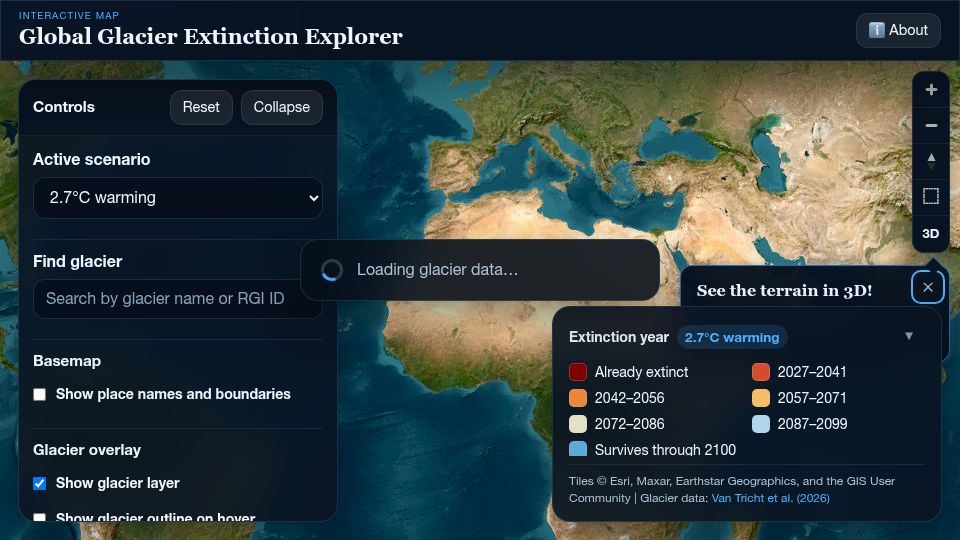Click the 'Survives through 2100' legend label
This screenshot has width=960, height=540.
[x=665, y=450]
